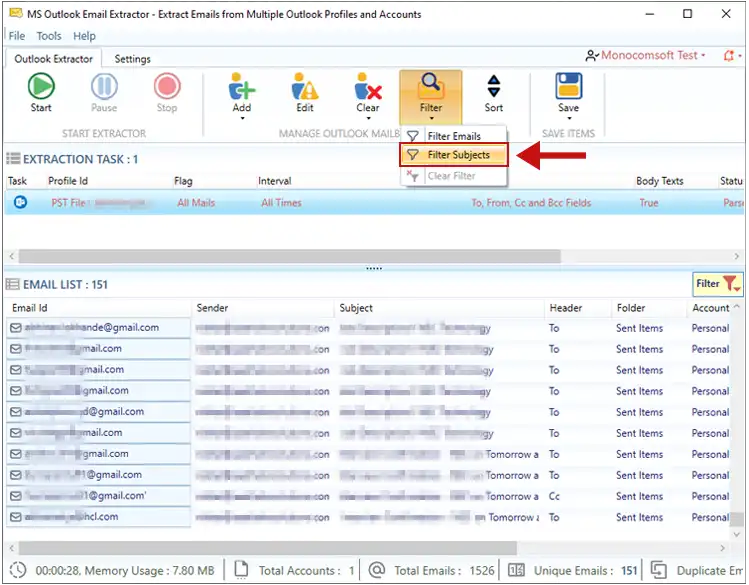Select the email ending d@gmail.com
Screen dimensions: 749x585
pyautogui.click(x=99, y=412)
